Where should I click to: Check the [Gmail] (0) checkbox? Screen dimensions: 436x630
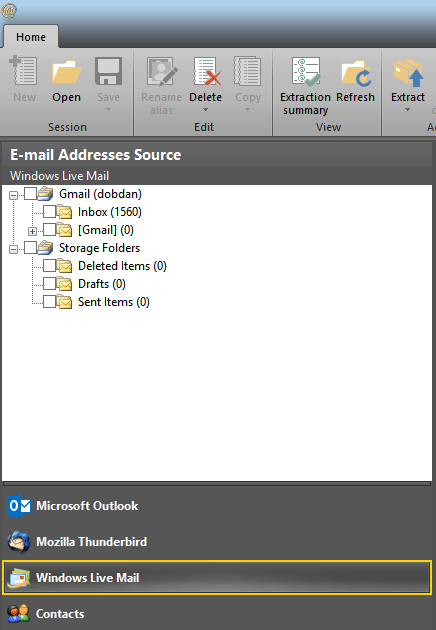coord(49,229)
